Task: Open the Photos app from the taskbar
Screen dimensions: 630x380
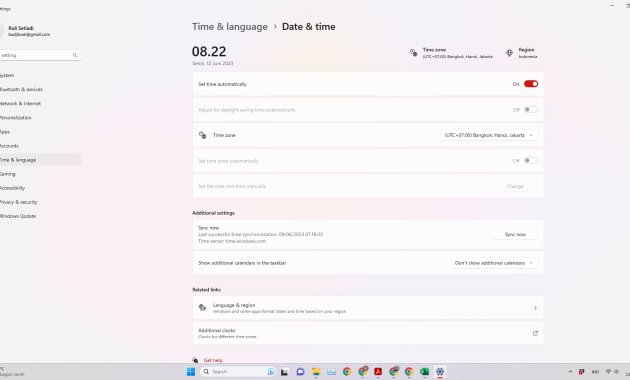Action: [331, 372]
